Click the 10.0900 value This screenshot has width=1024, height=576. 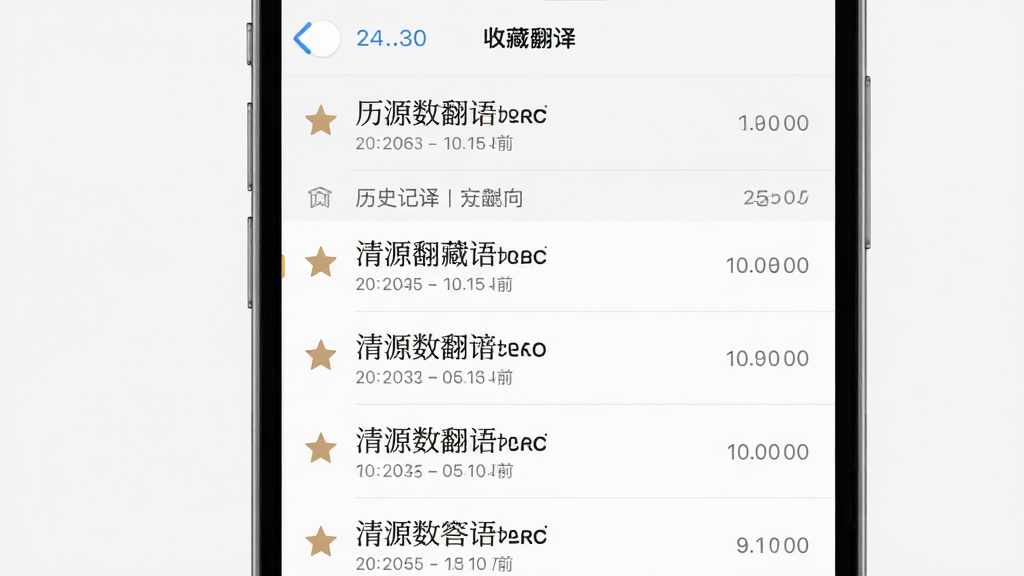767,266
